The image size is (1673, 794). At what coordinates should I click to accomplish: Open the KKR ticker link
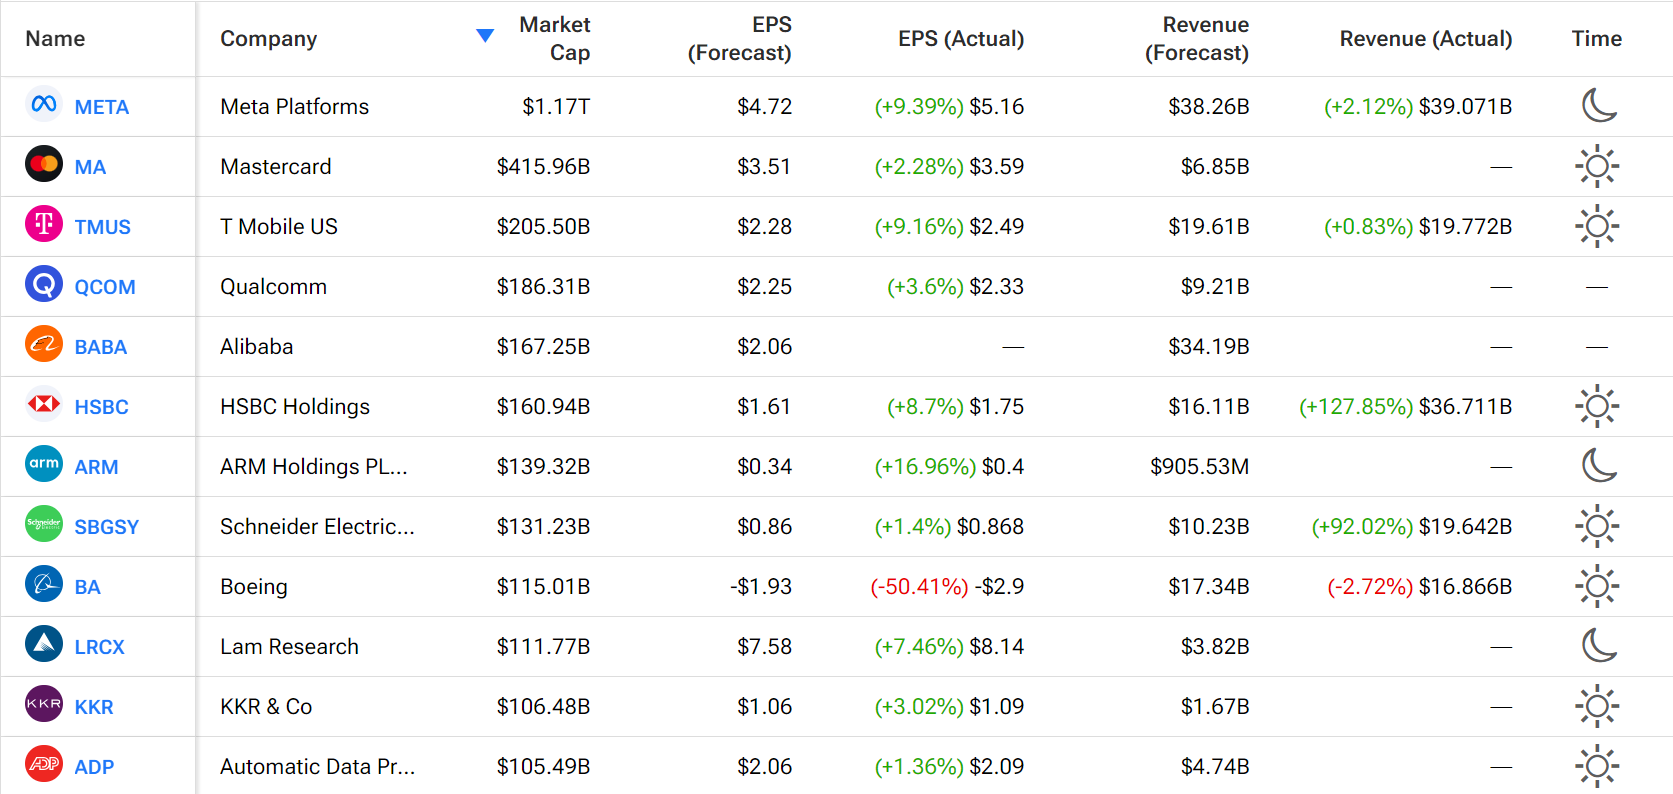point(94,707)
